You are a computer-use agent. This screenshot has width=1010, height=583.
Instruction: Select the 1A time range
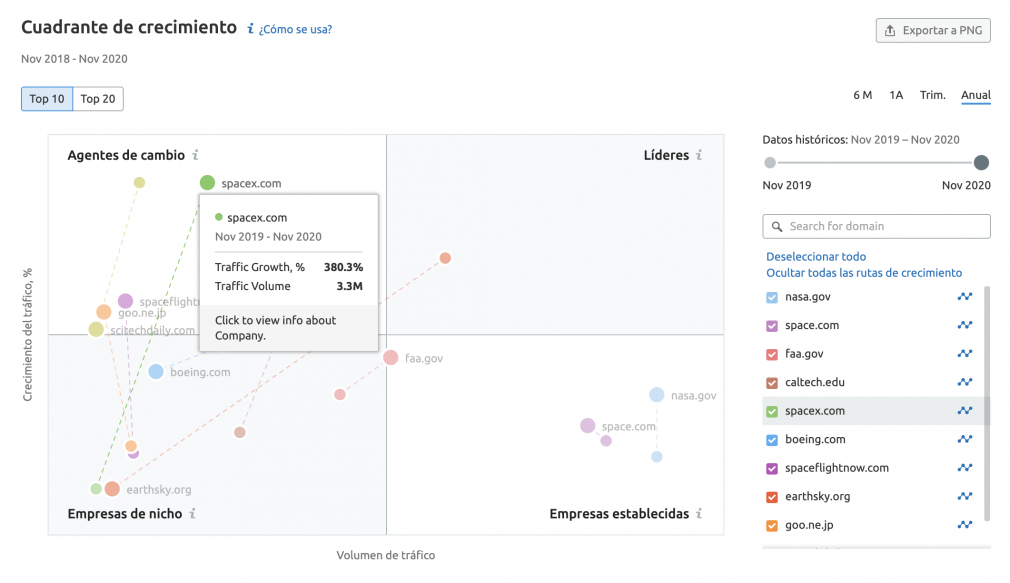click(896, 95)
